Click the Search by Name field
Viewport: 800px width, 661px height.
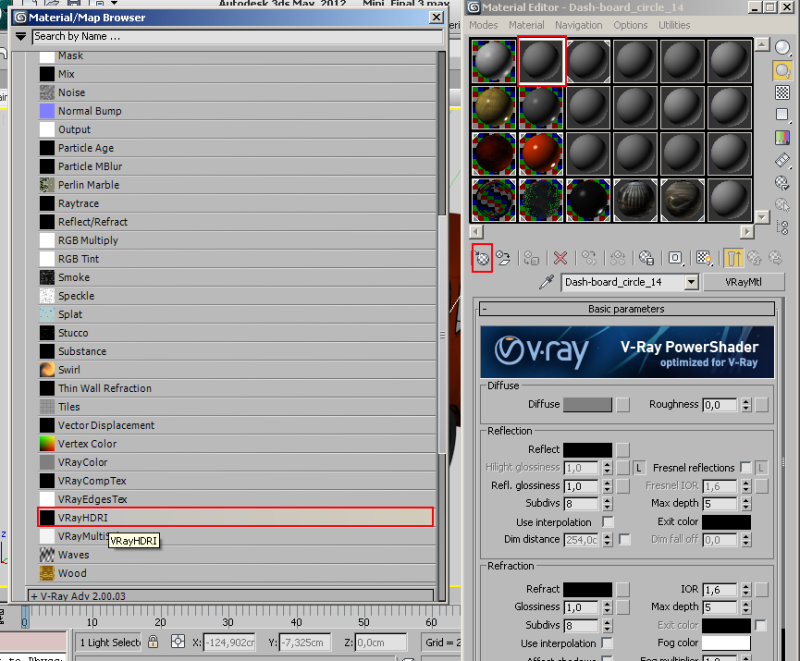tap(237, 37)
